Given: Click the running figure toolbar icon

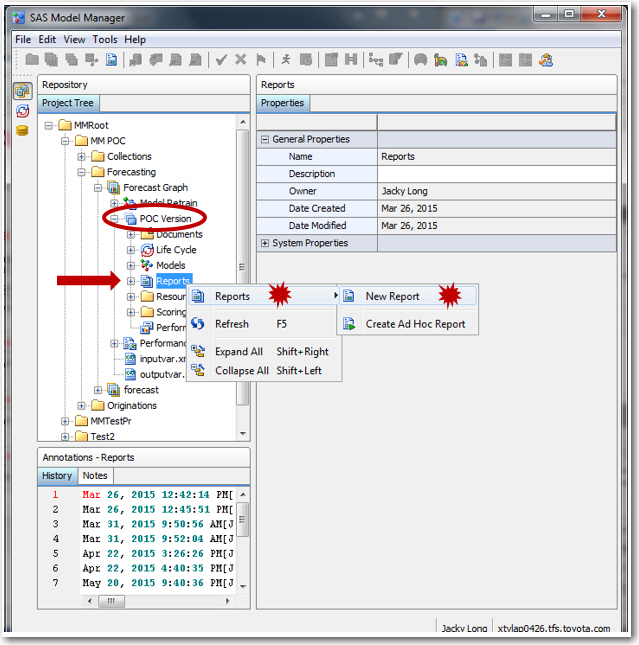Looking at the screenshot, I should [x=286, y=60].
